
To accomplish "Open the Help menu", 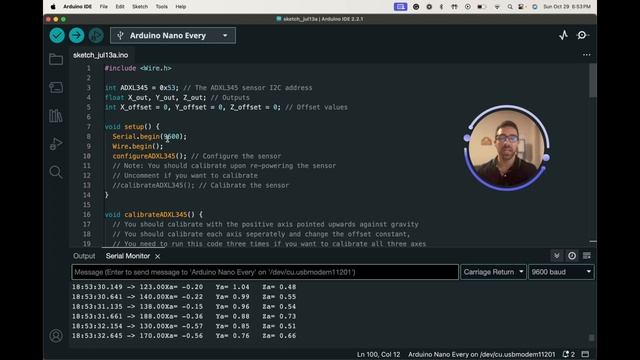I will click(181, 7).
